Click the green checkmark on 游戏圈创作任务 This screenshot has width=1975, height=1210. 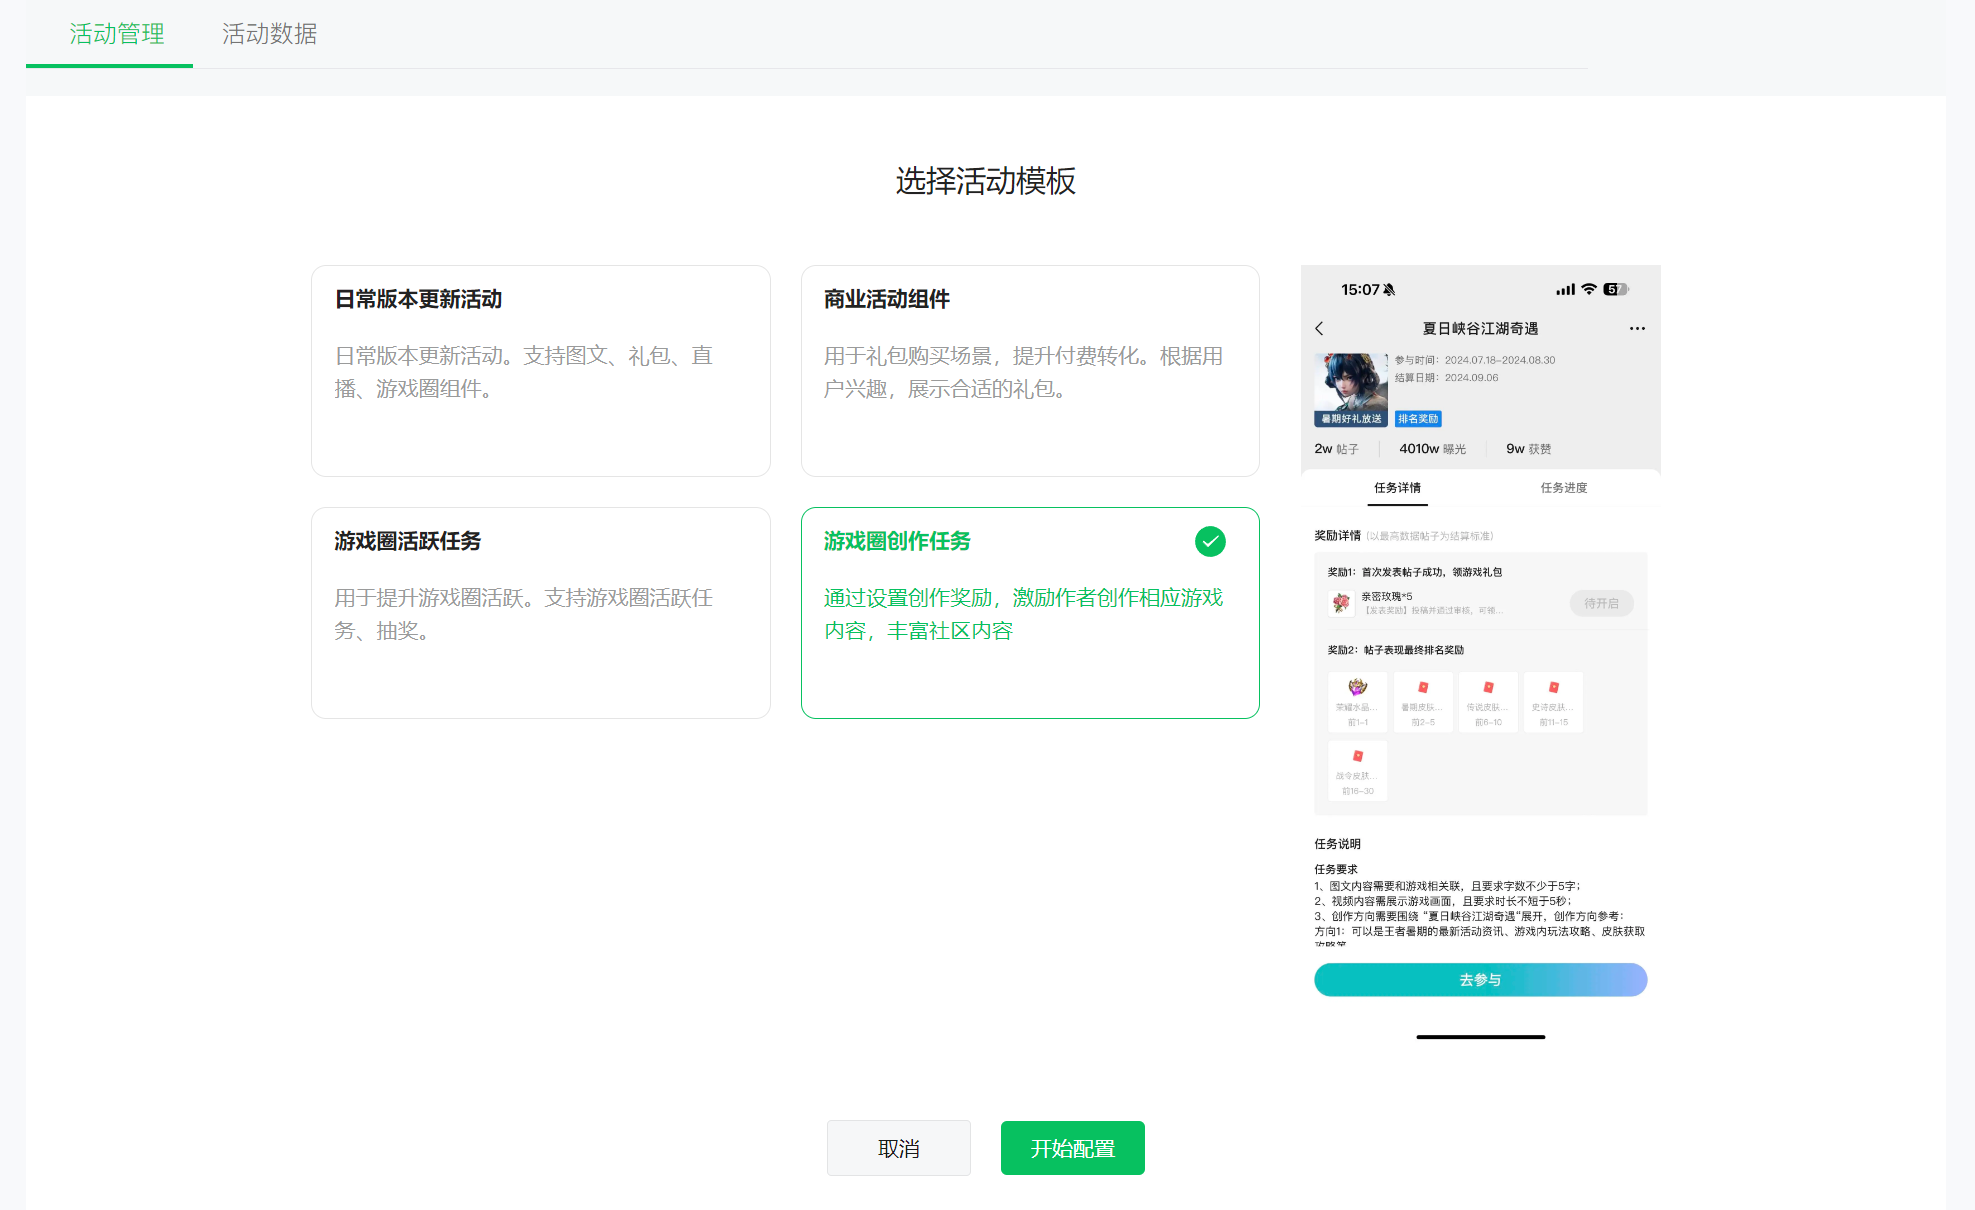pyautogui.click(x=1210, y=541)
